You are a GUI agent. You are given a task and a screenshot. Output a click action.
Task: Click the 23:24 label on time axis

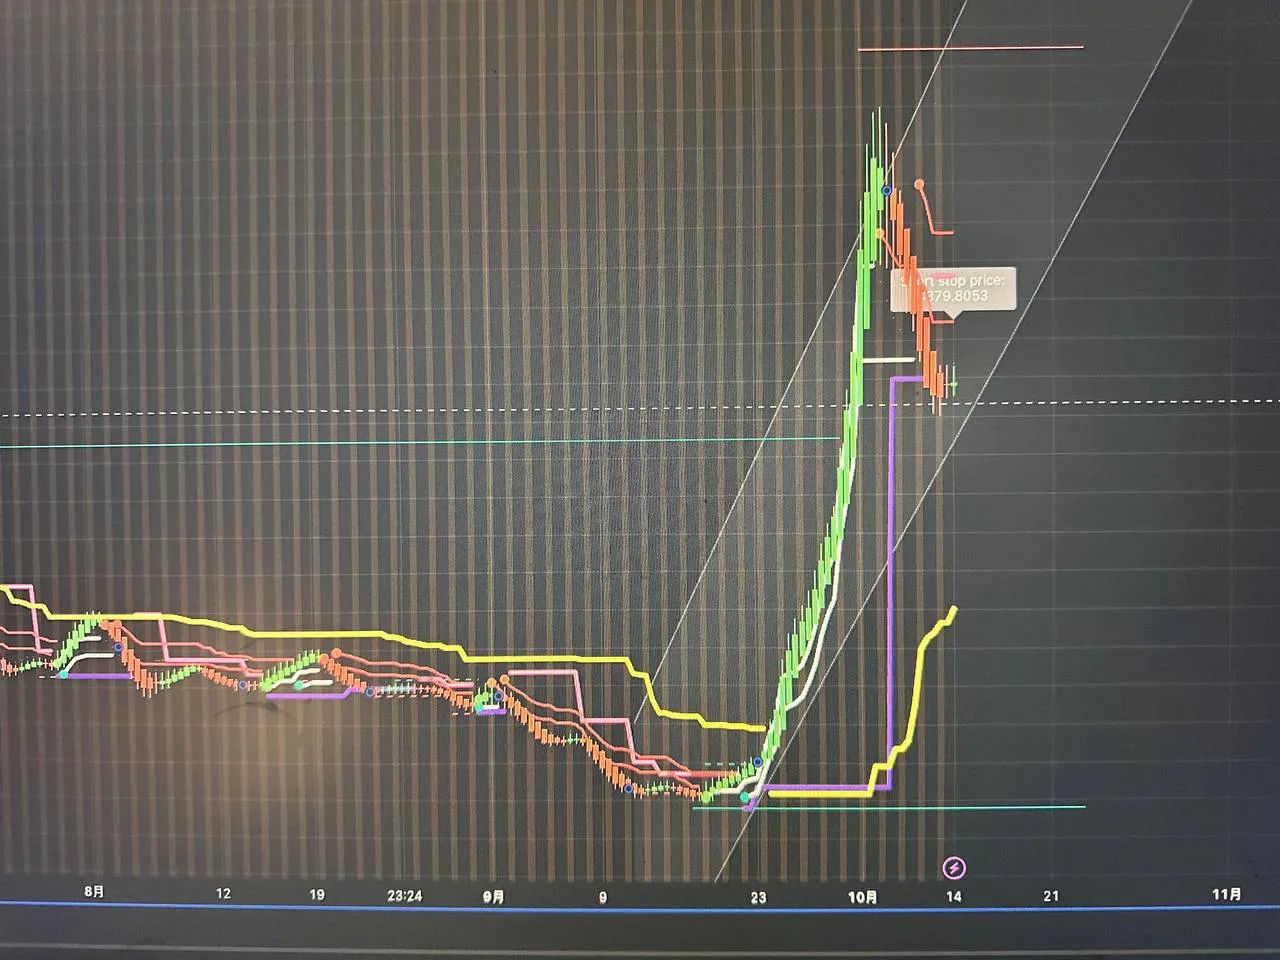[x=404, y=896]
